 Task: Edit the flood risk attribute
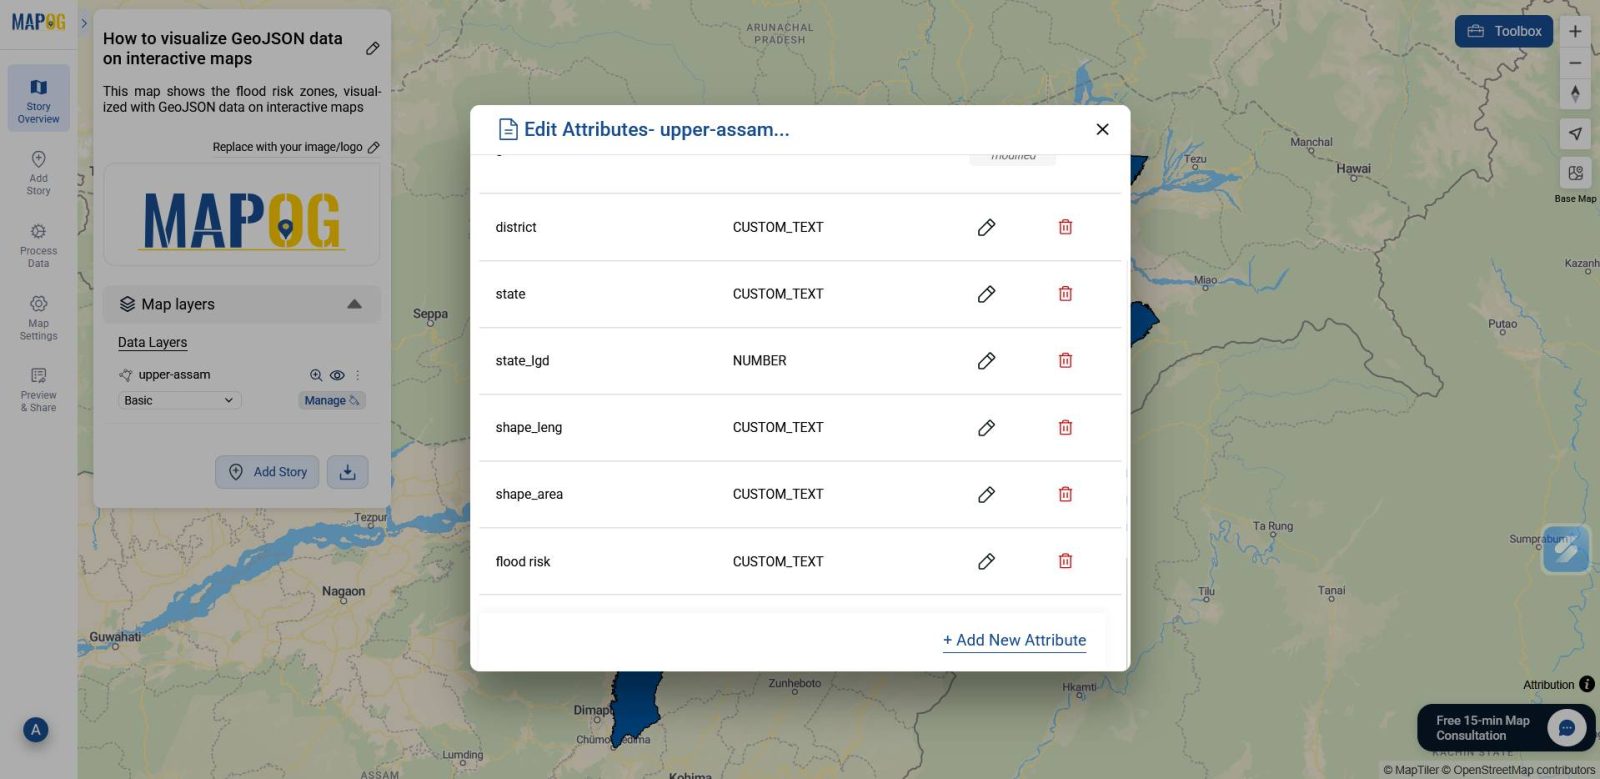click(986, 561)
